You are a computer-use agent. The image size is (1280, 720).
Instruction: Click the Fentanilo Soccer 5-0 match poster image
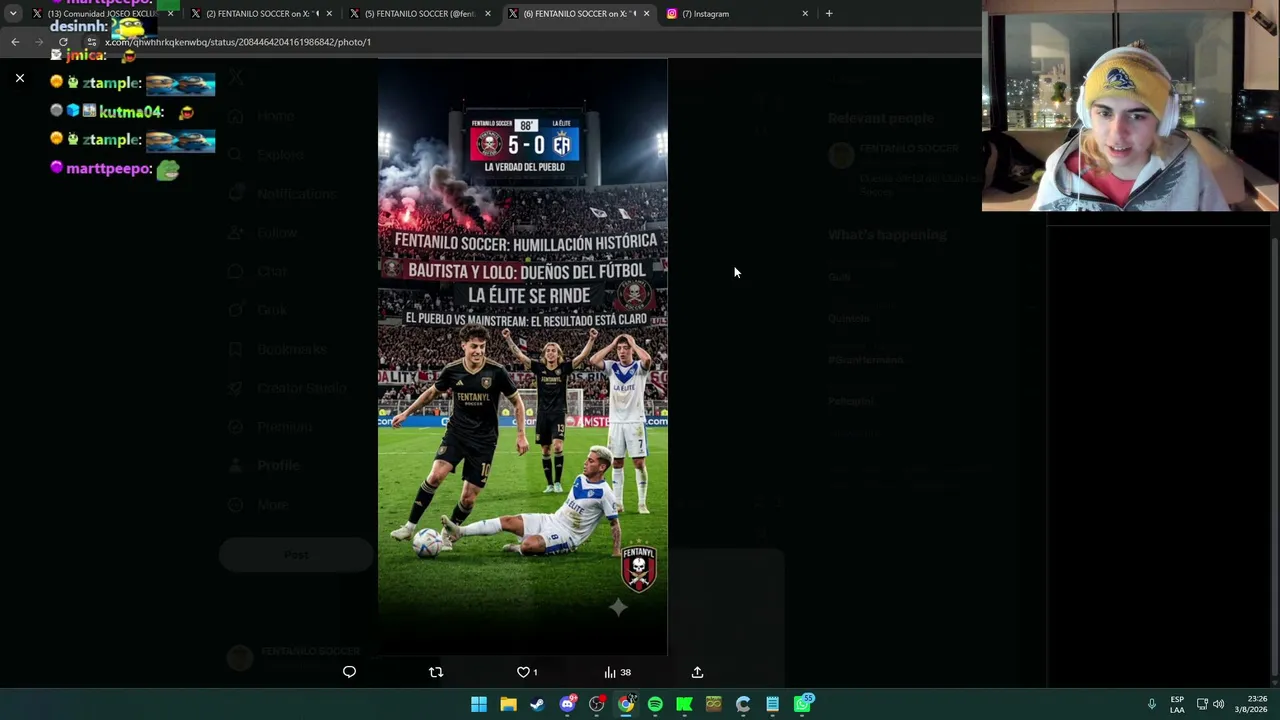pos(523,357)
